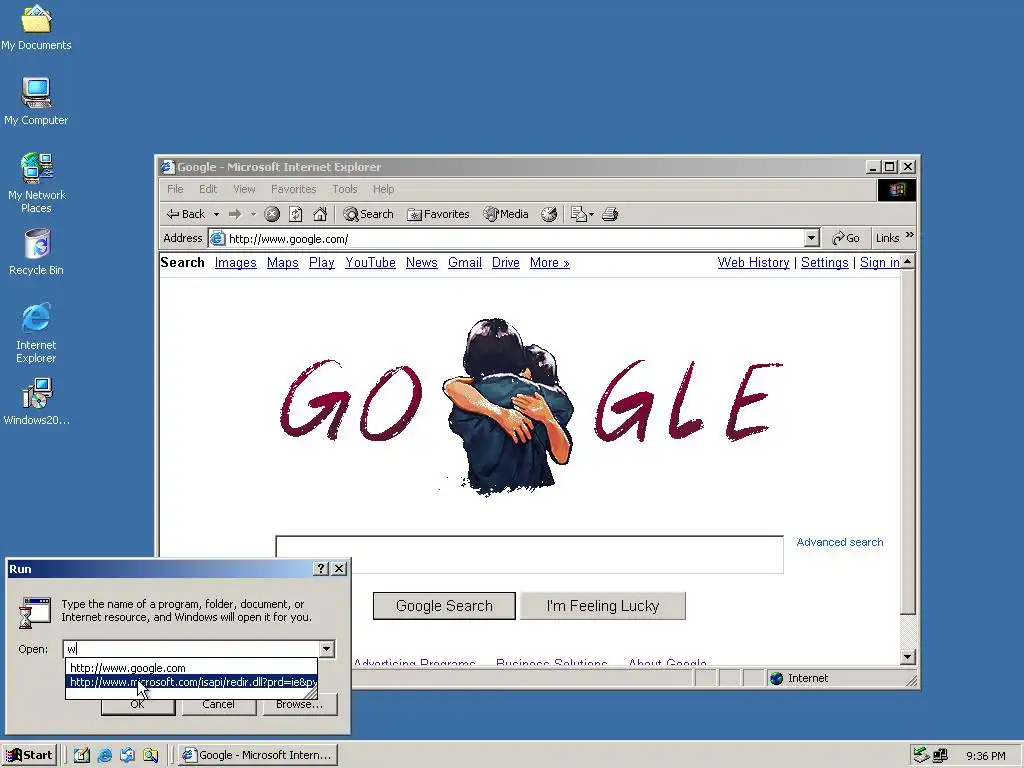The image size is (1024, 768).
Task: Select the Recycle Bin icon
Action: pyautogui.click(x=36, y=252)
